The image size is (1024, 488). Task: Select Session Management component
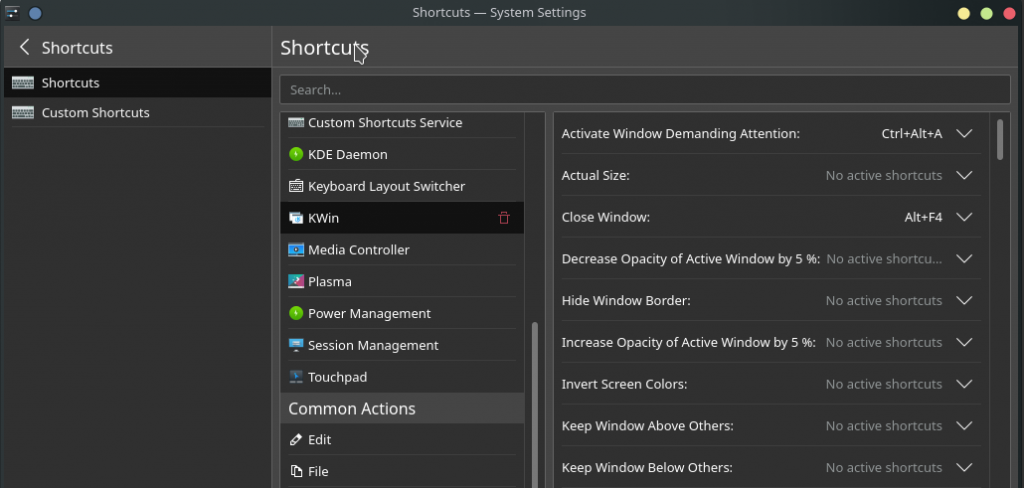tap(402, 345)
